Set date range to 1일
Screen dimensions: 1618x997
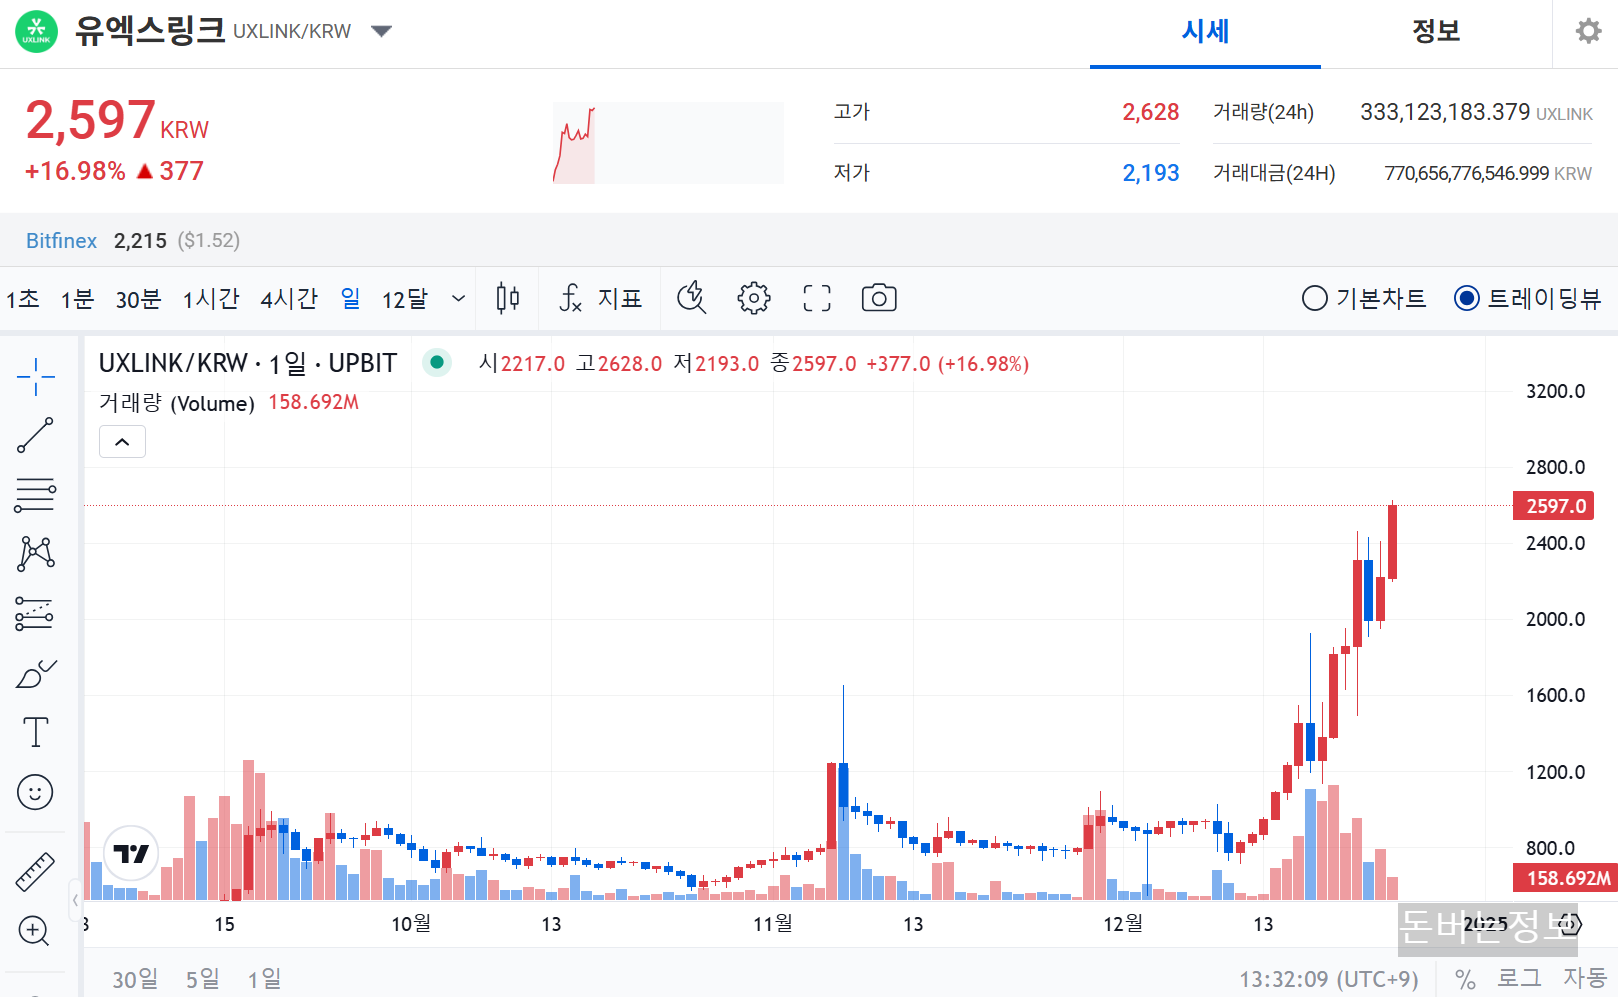(x=265, y=978)
